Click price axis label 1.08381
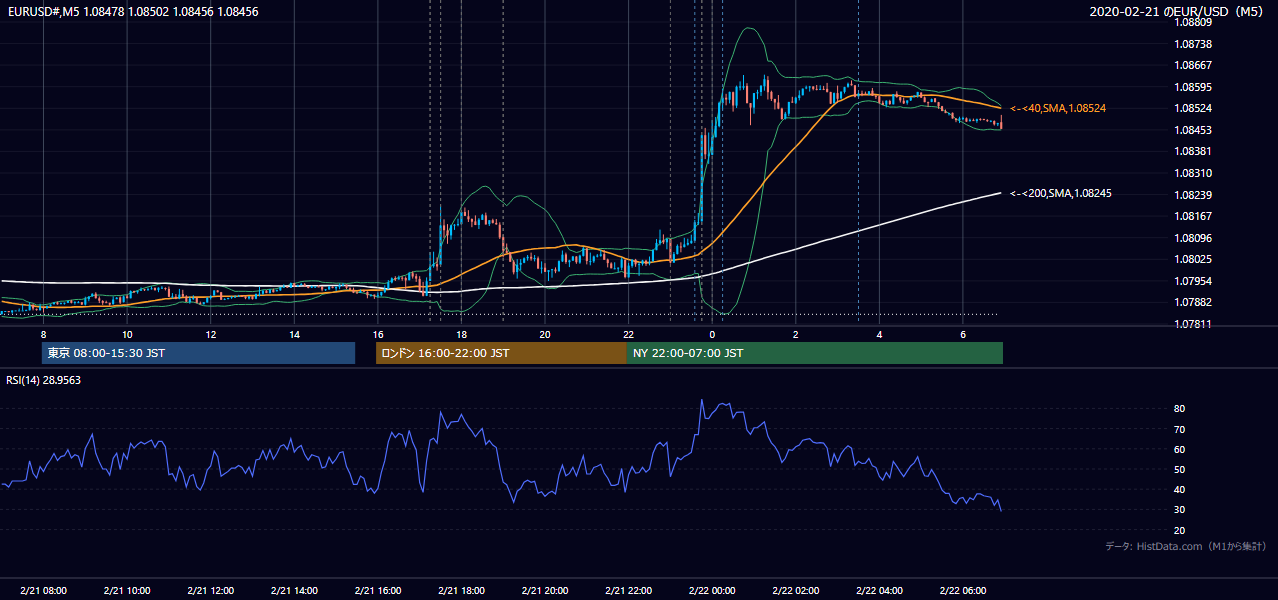Viewport: 1278px width, 600px height. (x=1194, y=151)
